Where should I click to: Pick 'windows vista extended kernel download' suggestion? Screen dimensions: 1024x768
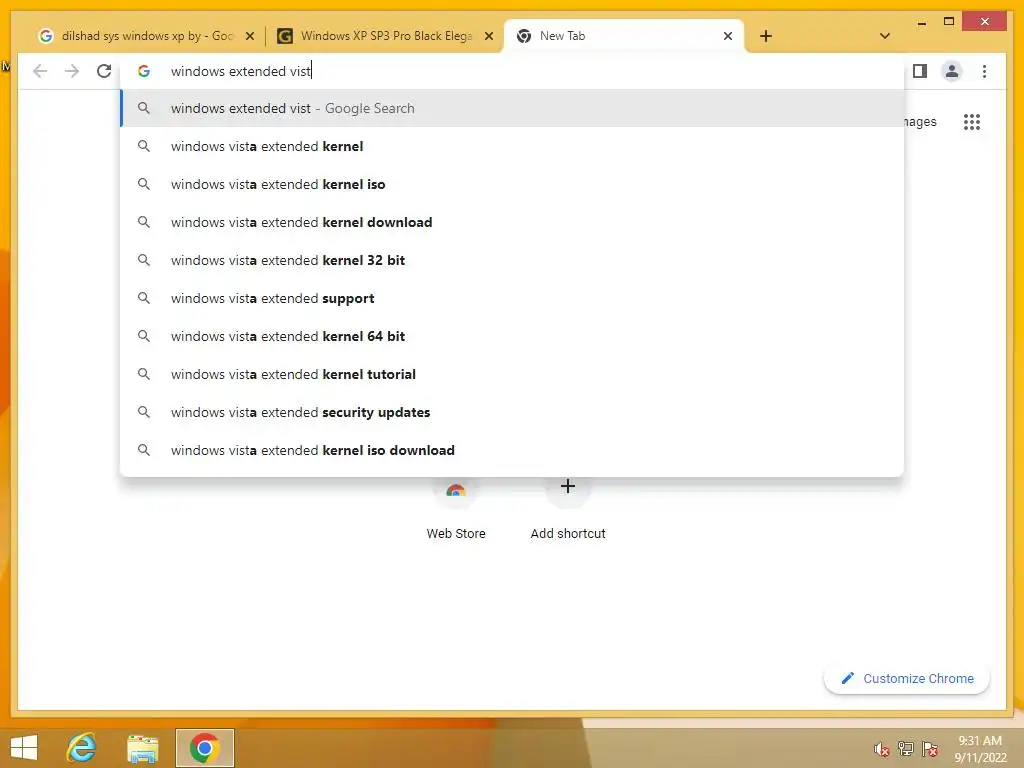point(513,222)
